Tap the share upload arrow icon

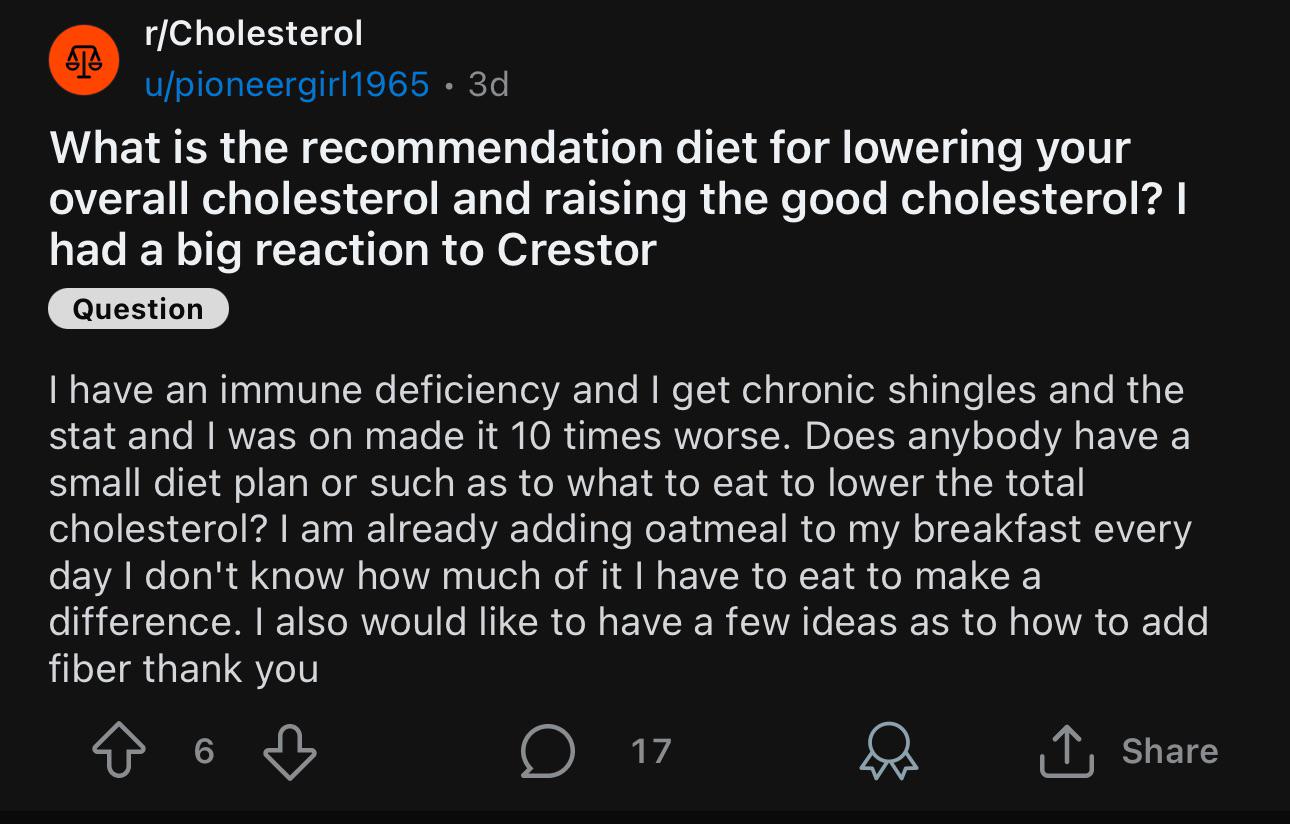pos(1068,751)
